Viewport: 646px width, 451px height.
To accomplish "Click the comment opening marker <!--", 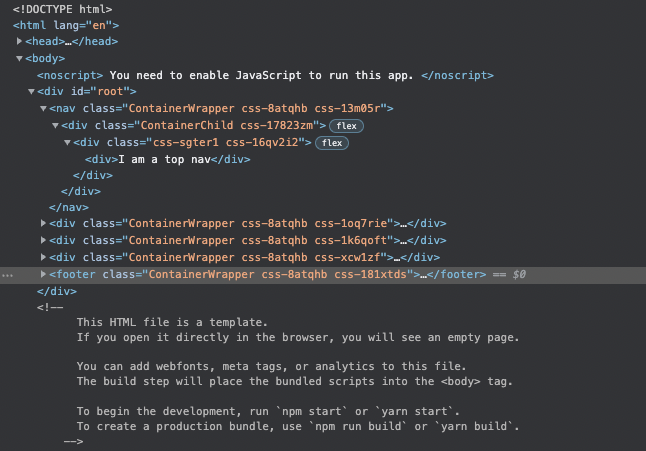I will point(50,307).
